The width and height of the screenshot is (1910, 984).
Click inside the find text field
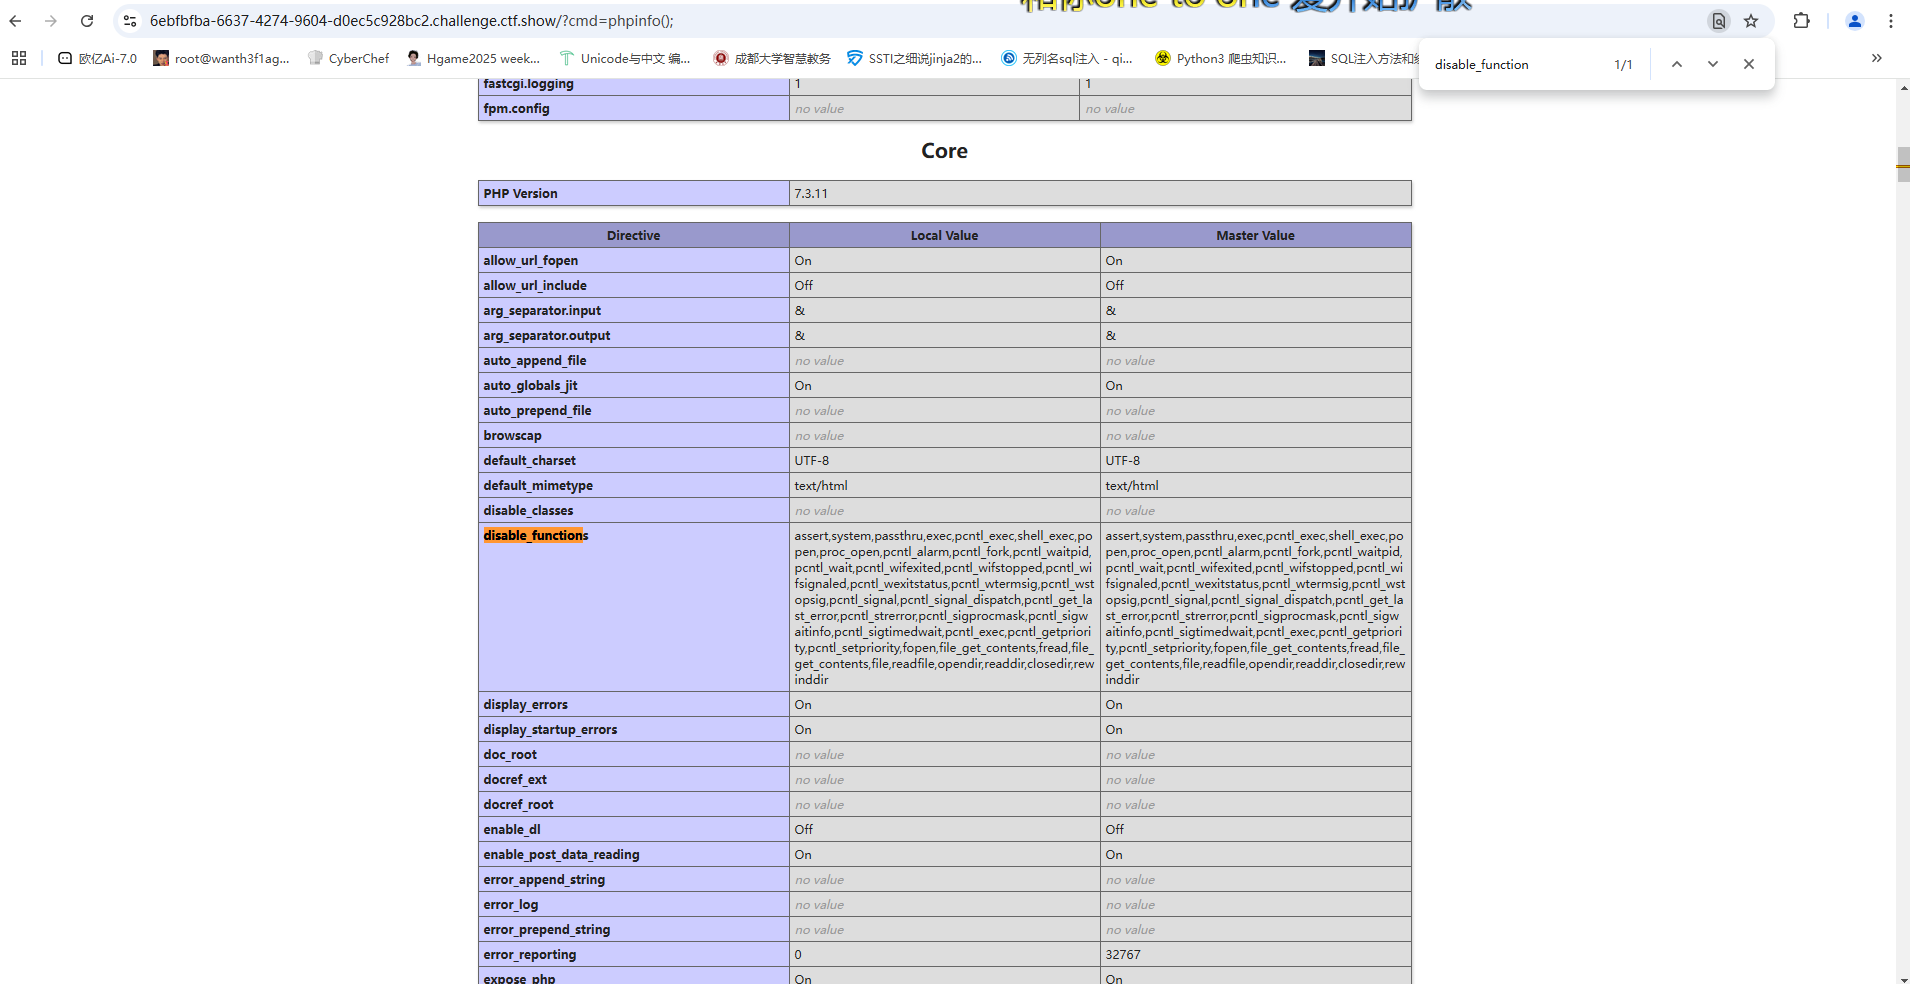(1515, 64)
